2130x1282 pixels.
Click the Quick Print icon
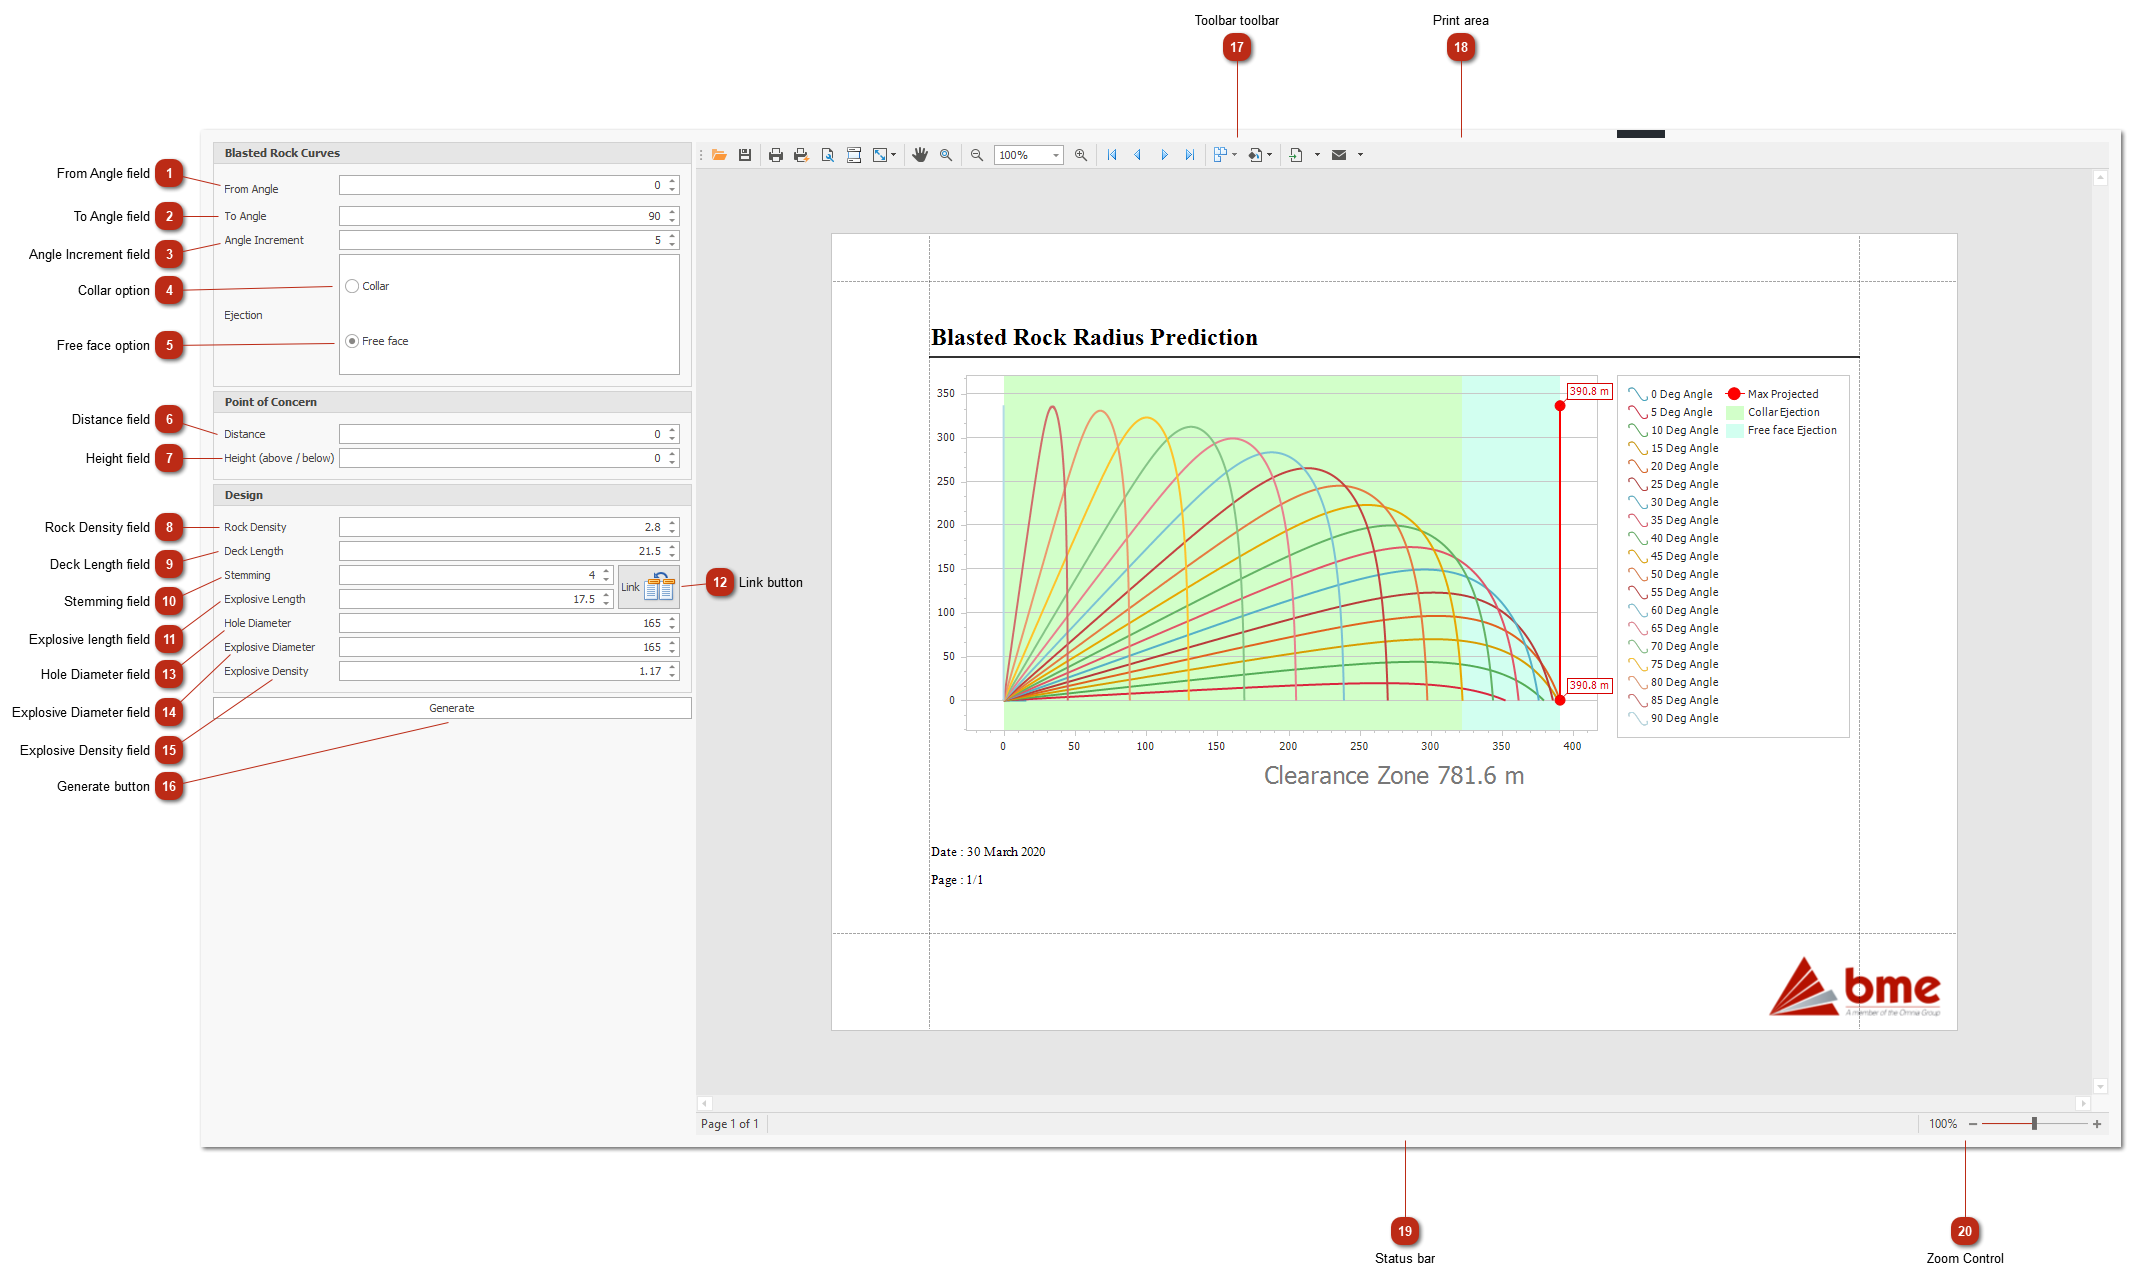click(801, 155)
